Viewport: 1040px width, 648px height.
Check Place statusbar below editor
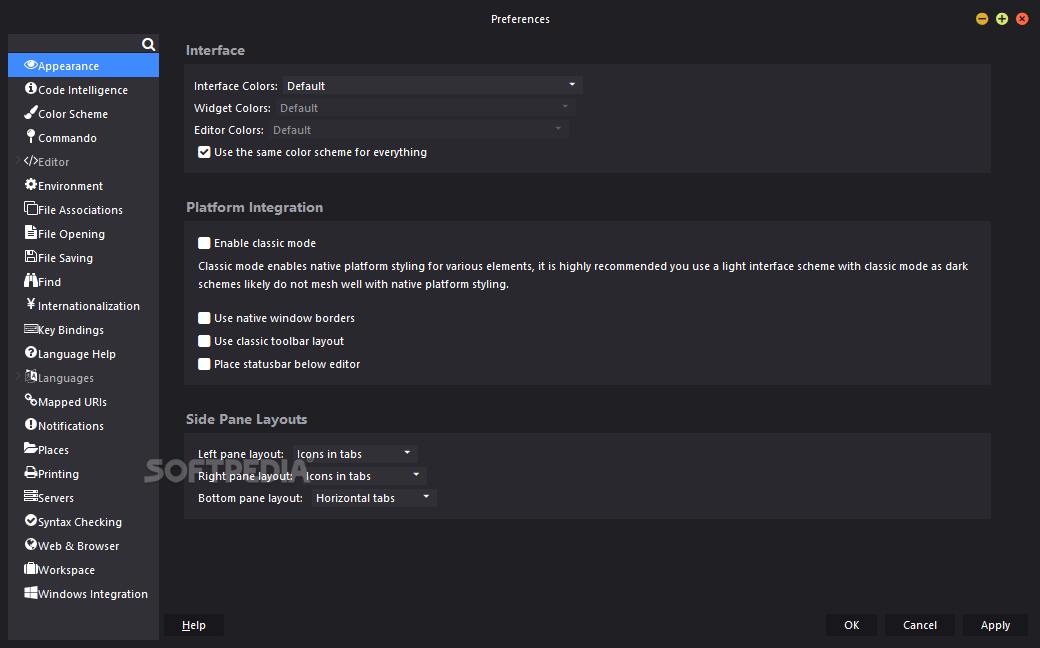(x=204, y=364)
